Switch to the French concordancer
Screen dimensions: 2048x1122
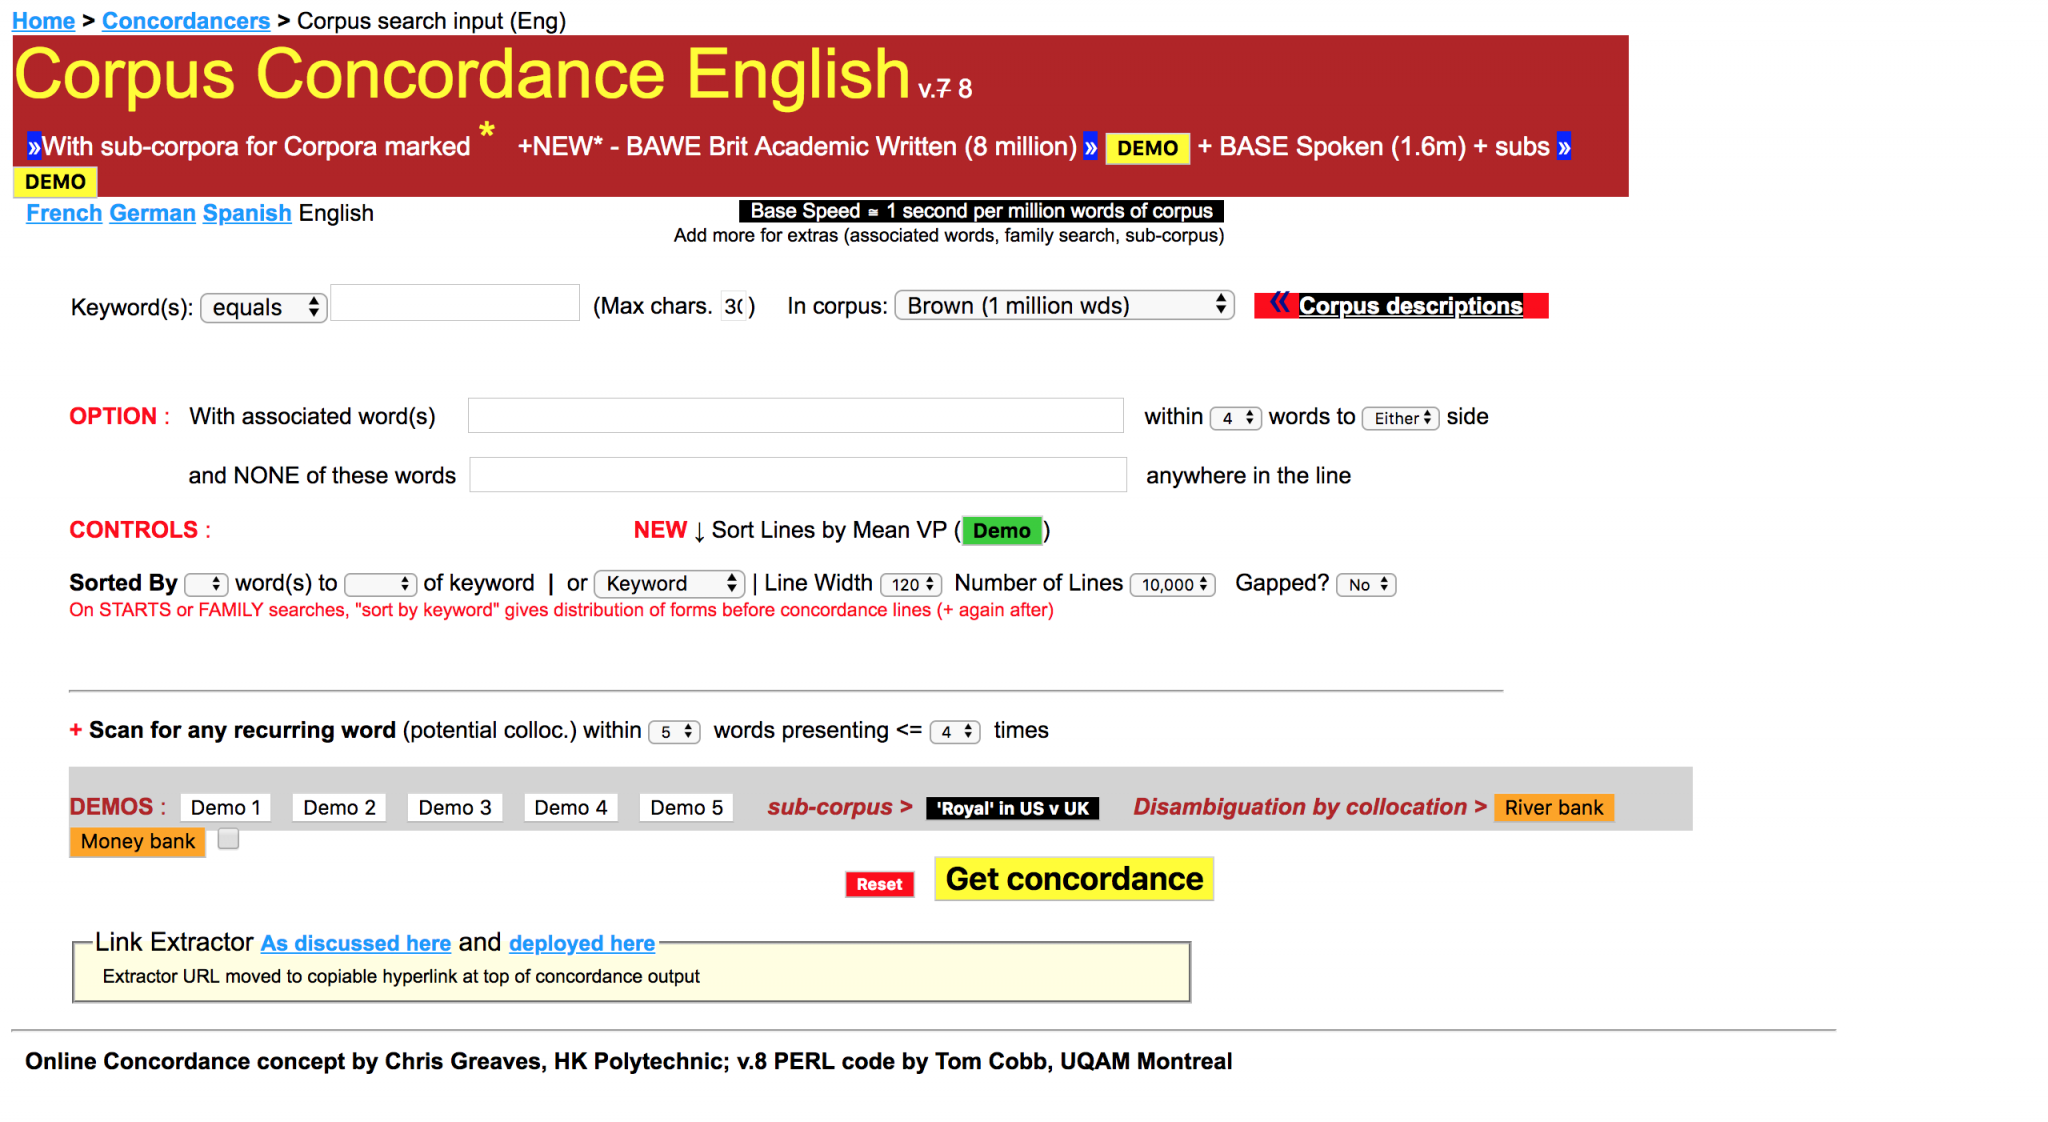(63, 213)
